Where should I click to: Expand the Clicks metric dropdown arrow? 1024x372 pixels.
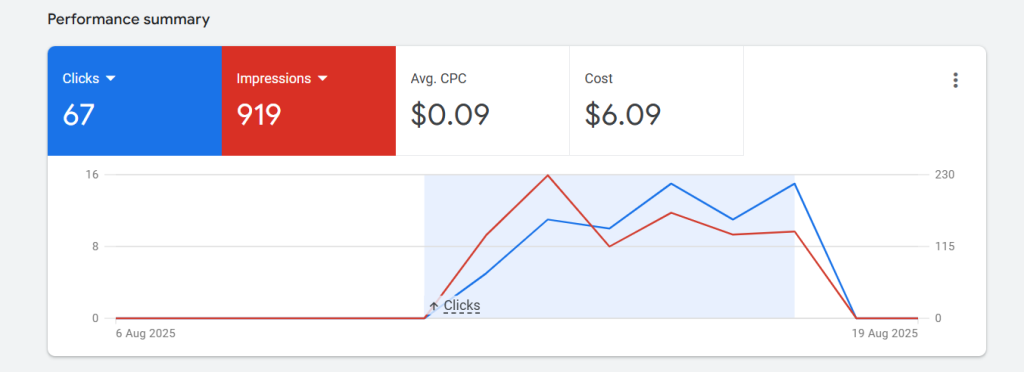point(110,78)
